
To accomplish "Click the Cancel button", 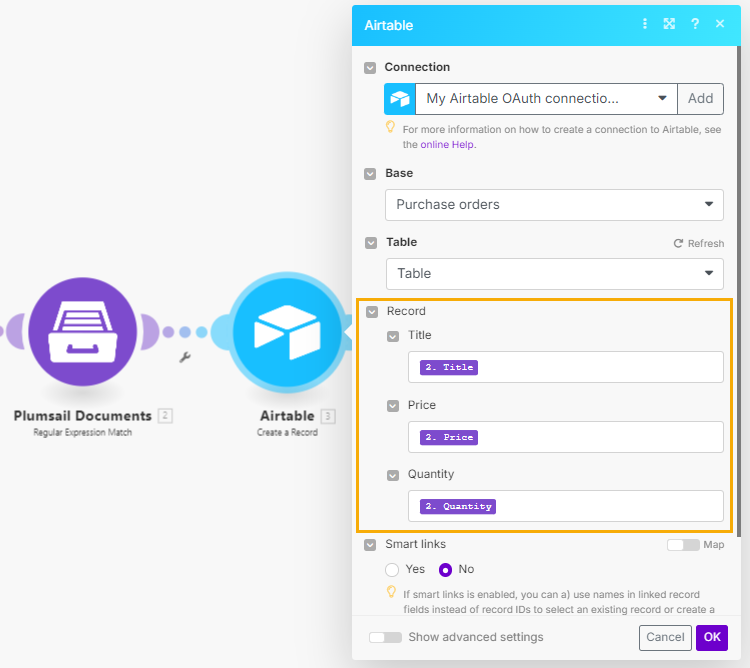I will (665, 637).
